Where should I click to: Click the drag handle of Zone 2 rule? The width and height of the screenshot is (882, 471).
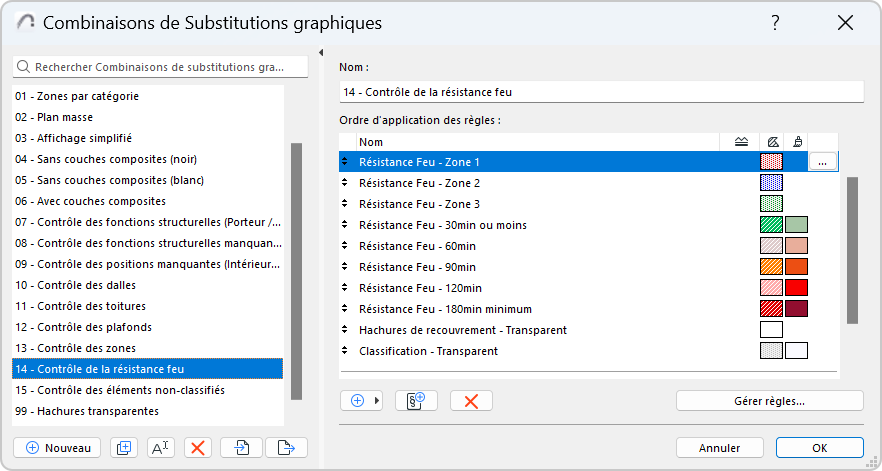[x=346, y=183]
